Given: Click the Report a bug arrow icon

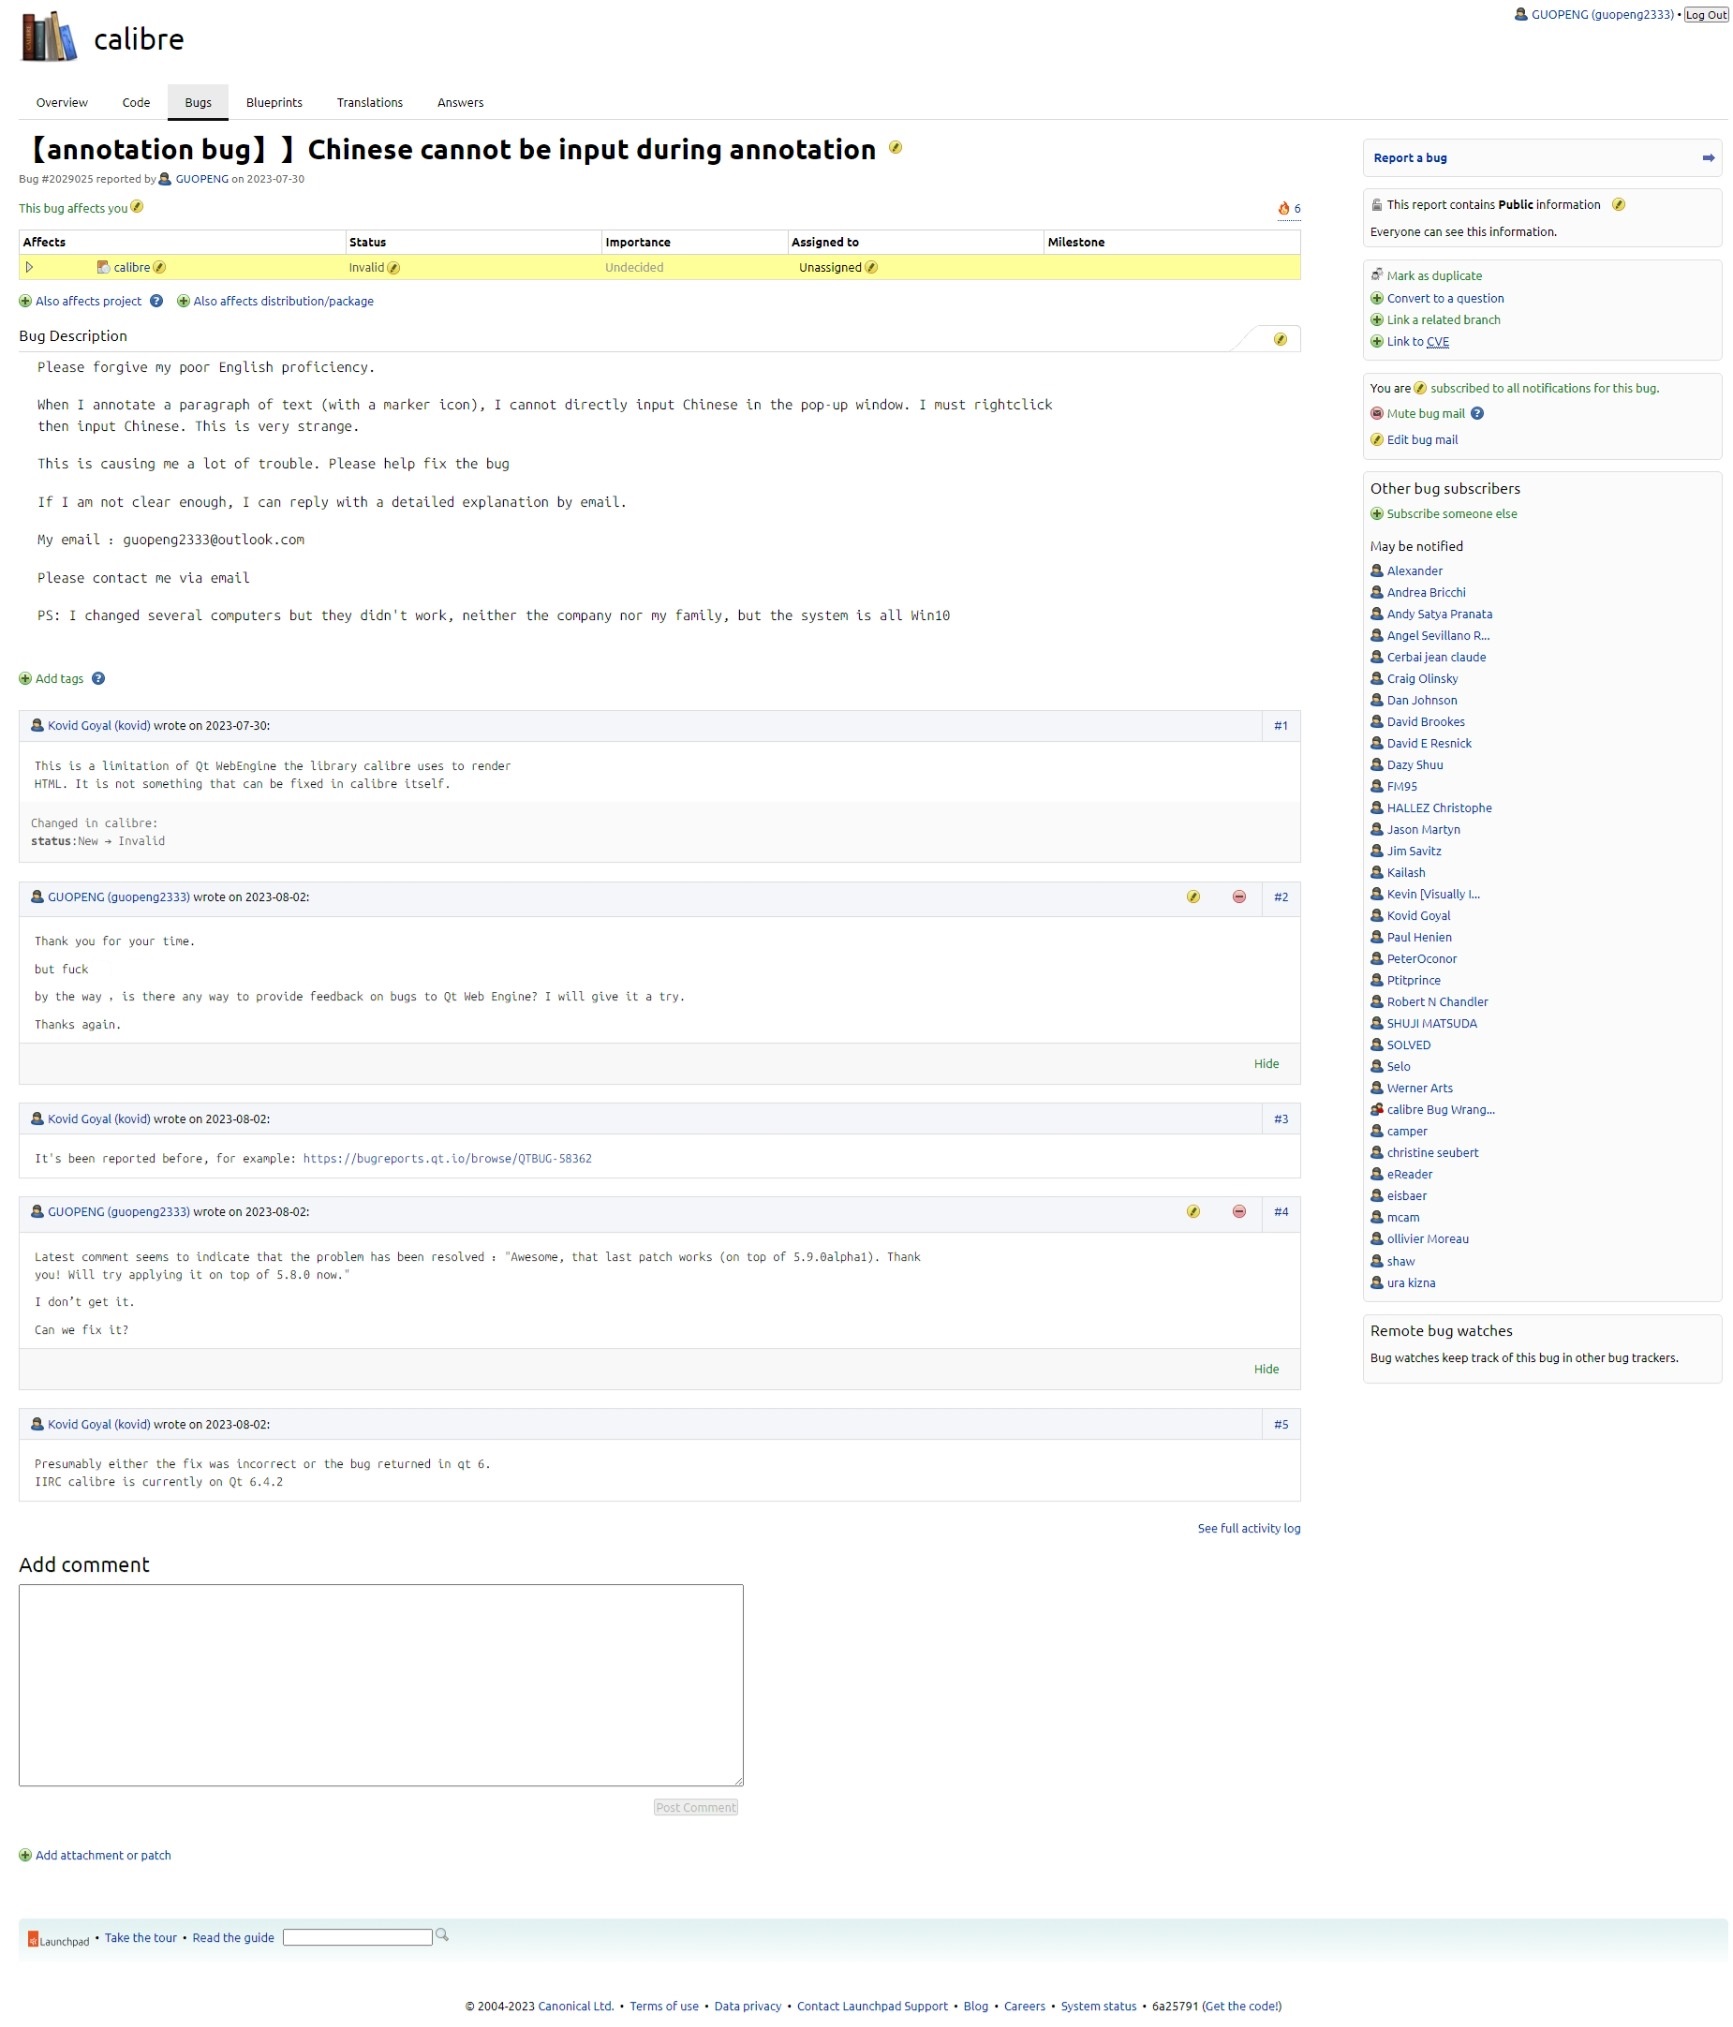Looking at the screenshot, I should click(1708, 158).
